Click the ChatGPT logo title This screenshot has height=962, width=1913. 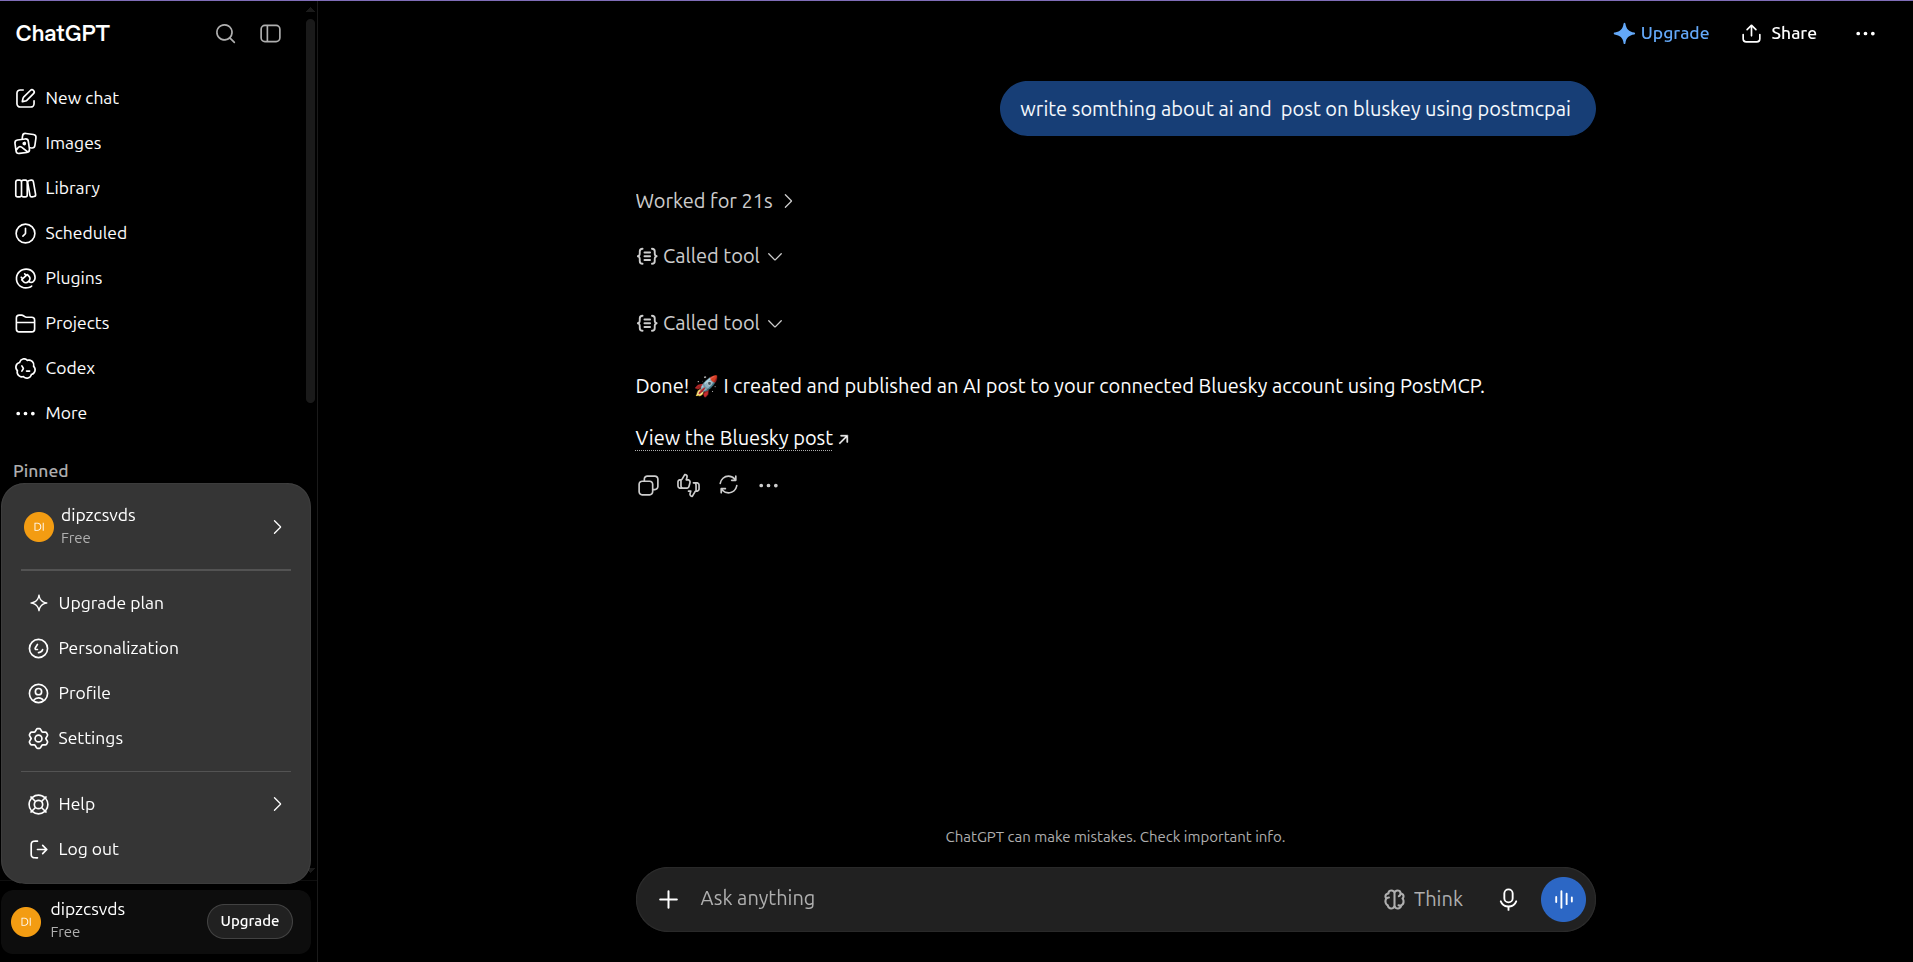click(x=63, y=34)
